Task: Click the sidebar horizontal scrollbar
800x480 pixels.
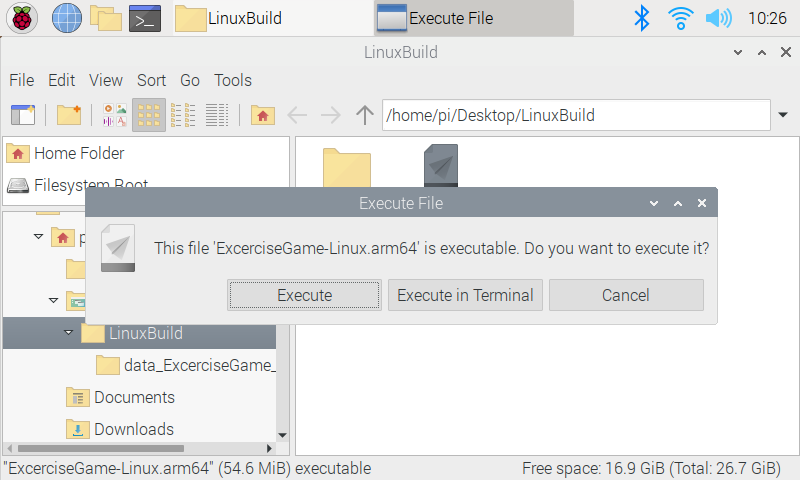Action: click(x=139, y=448)
